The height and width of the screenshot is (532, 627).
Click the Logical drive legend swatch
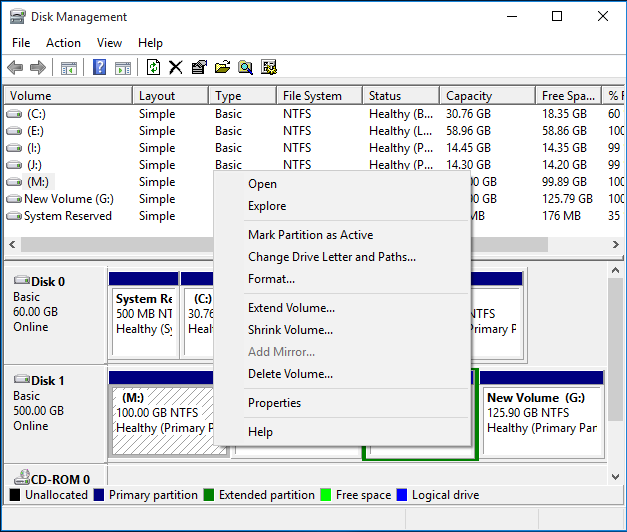pyautogui.click(x=402, y=495)
